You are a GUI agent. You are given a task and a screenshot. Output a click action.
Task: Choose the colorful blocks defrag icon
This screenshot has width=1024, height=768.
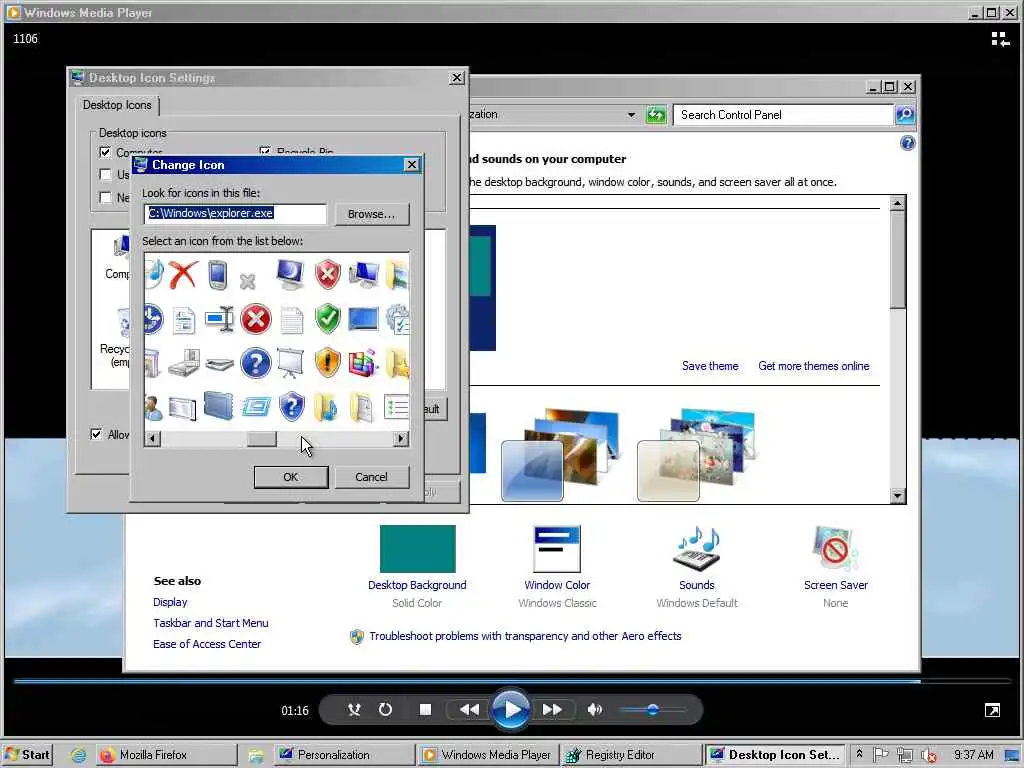363,362
